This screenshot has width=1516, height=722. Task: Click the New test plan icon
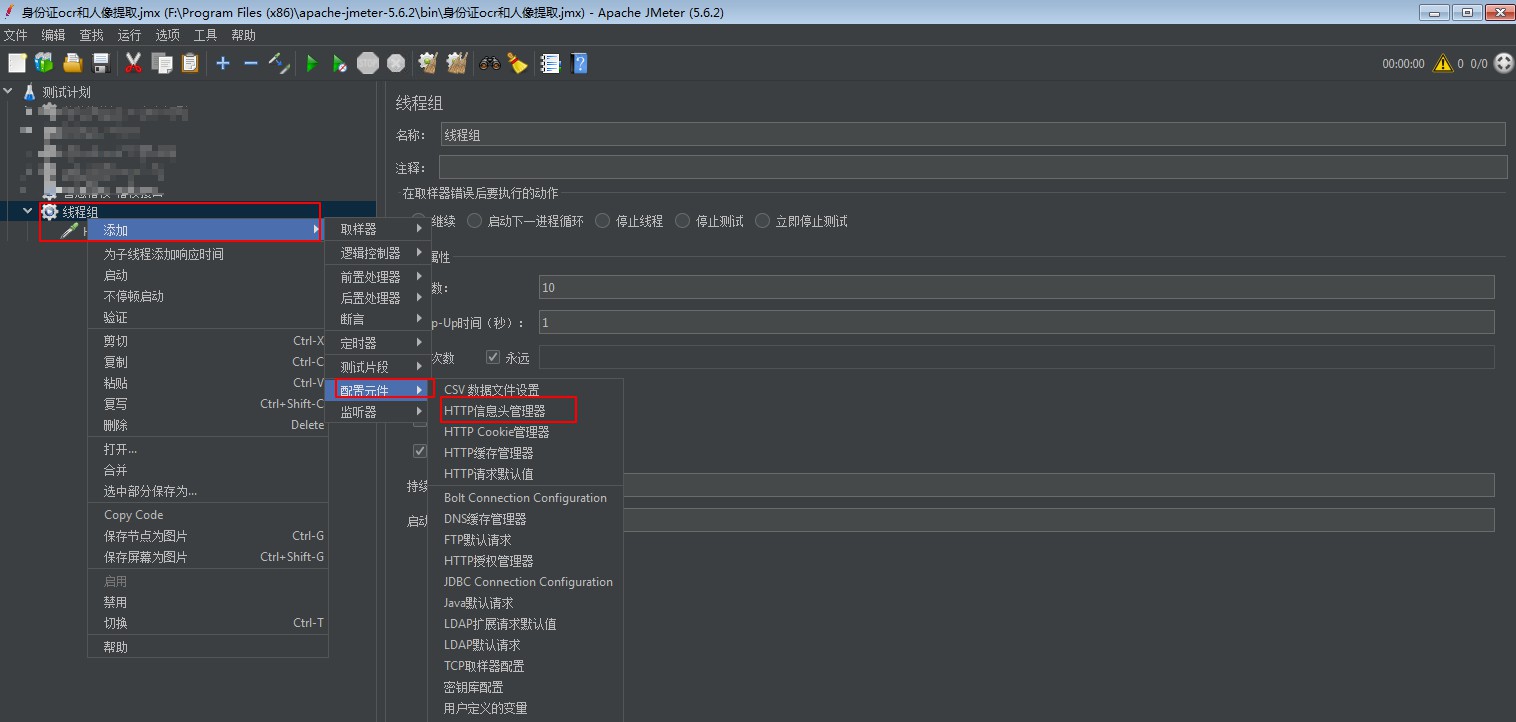[x=17, y=63]
